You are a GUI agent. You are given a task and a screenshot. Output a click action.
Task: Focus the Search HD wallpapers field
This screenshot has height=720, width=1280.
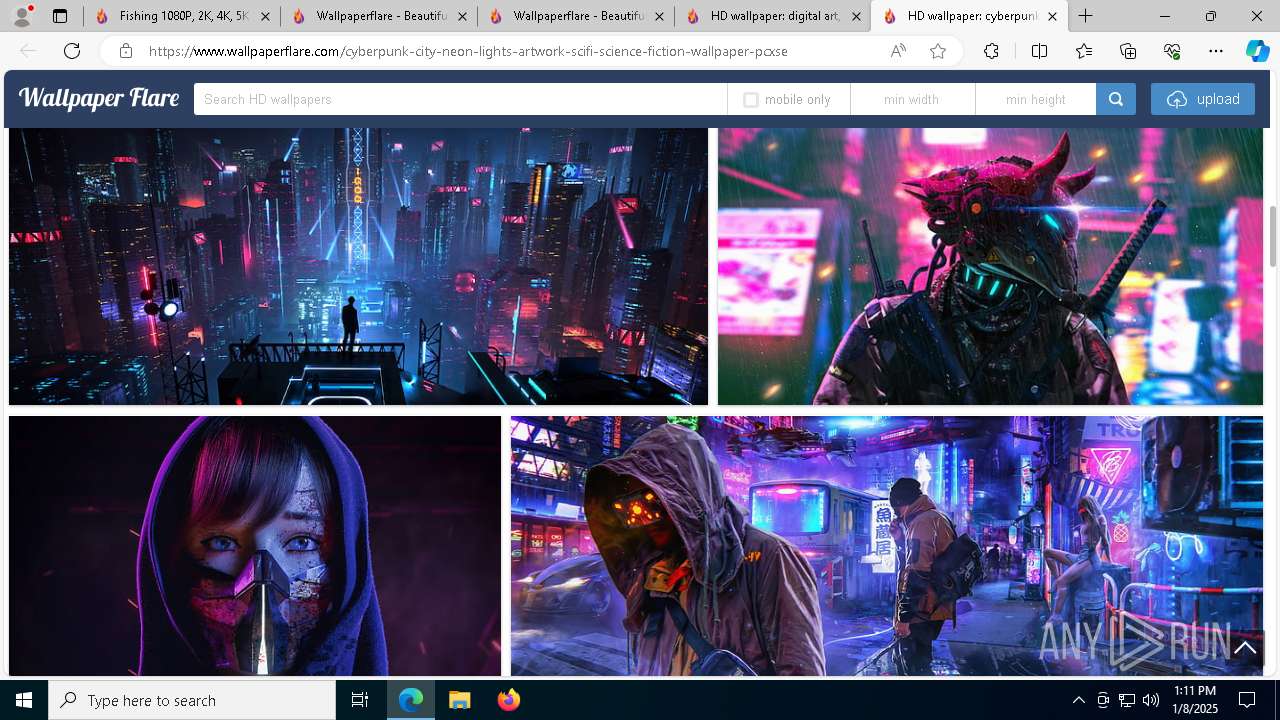coord(460,99)
